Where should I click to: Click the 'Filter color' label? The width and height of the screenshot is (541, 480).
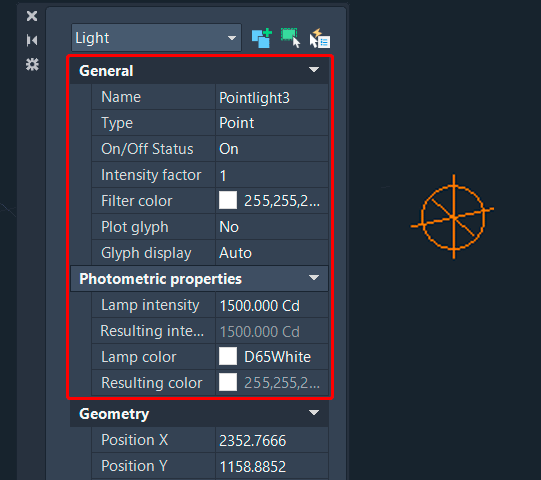point(137,201)
